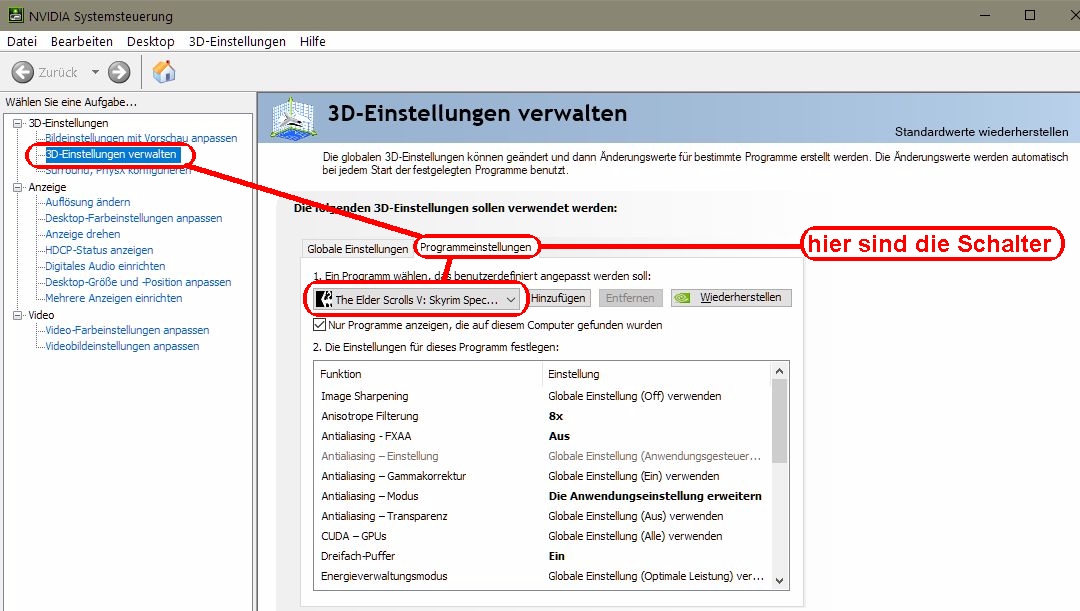The width and height of the screenshot is (1080, 611).
Task: Open the Home house icon
Action: point(164,72)
